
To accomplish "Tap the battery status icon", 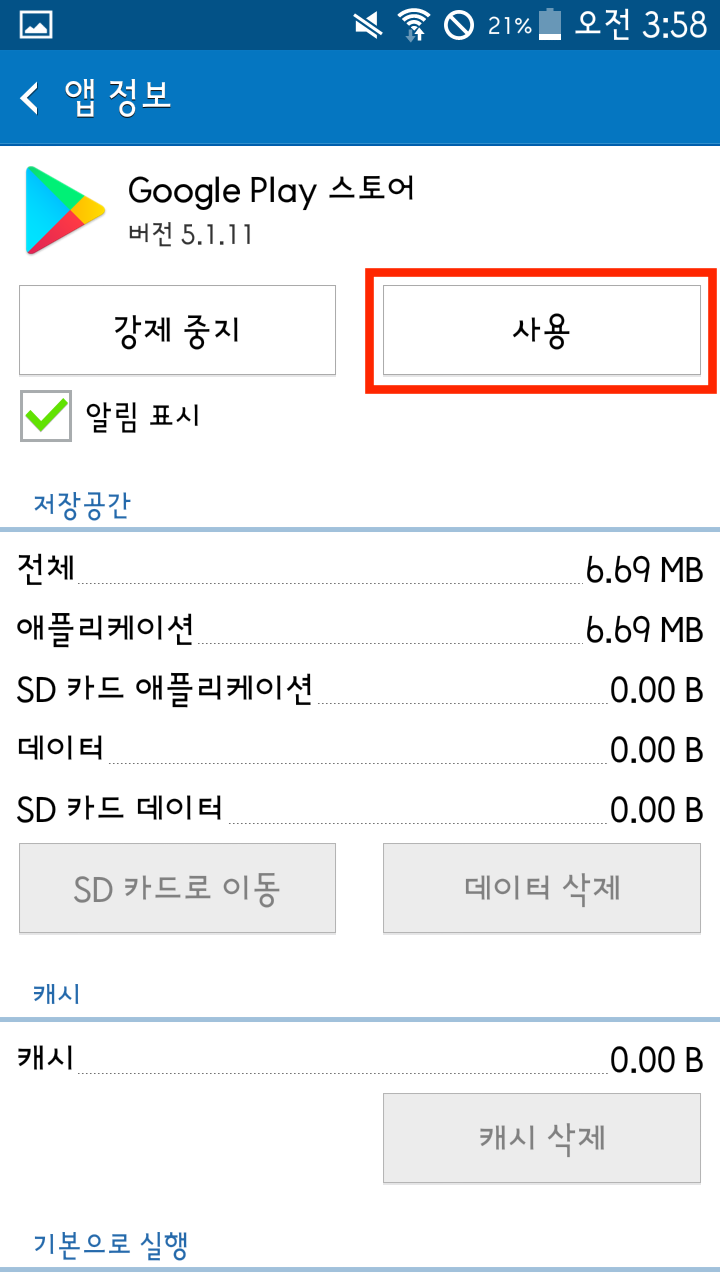I will click(550, 25).
